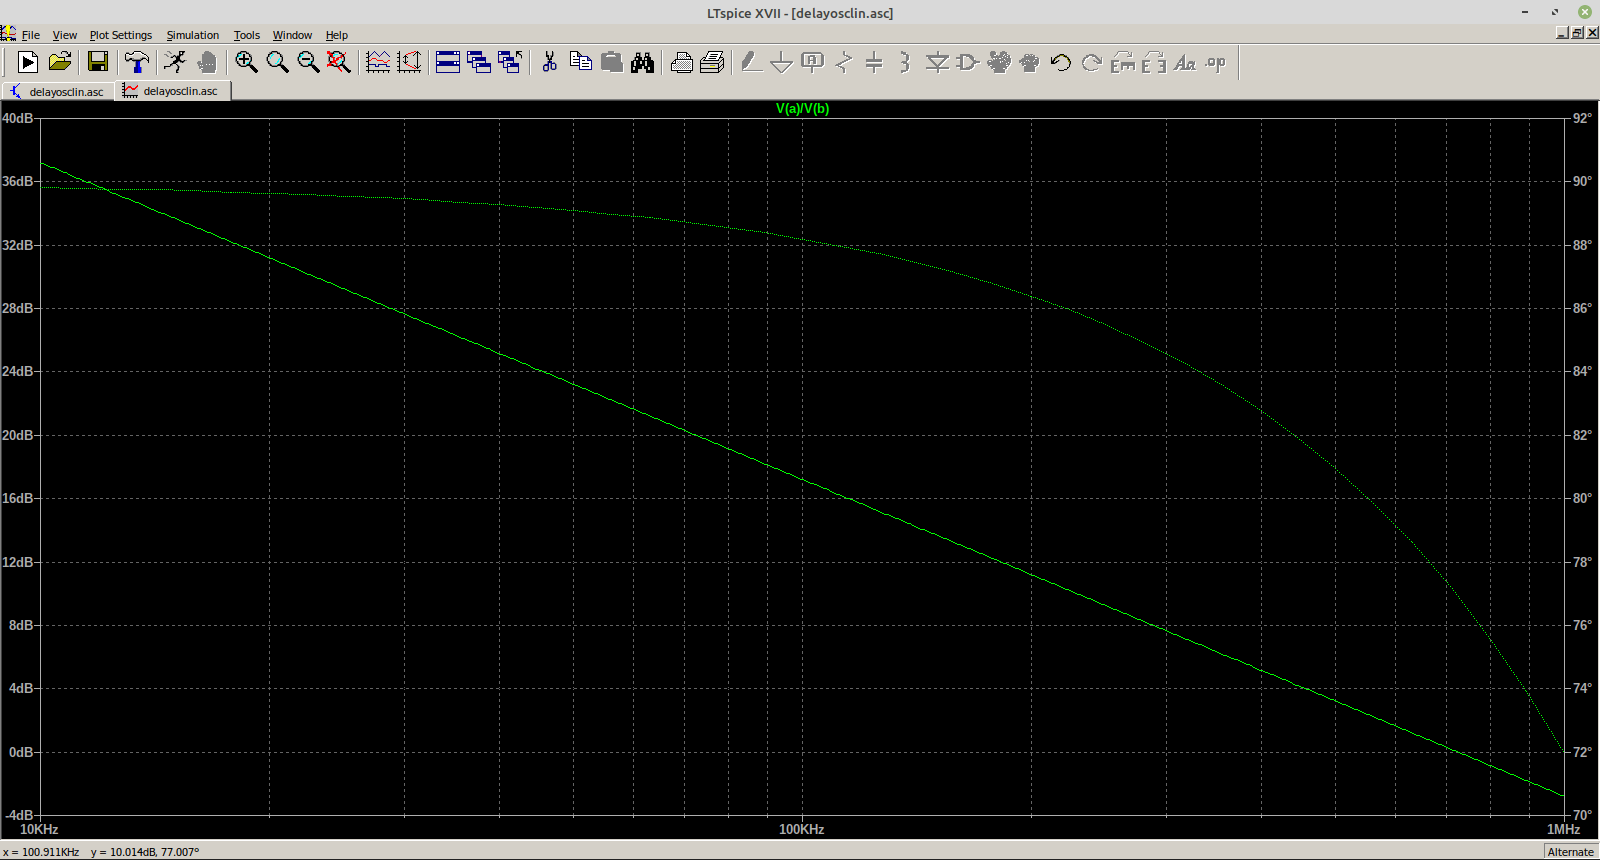Click the 0dB left axis label
This screenshot has height=860, width=1600.
coord(22,752)
